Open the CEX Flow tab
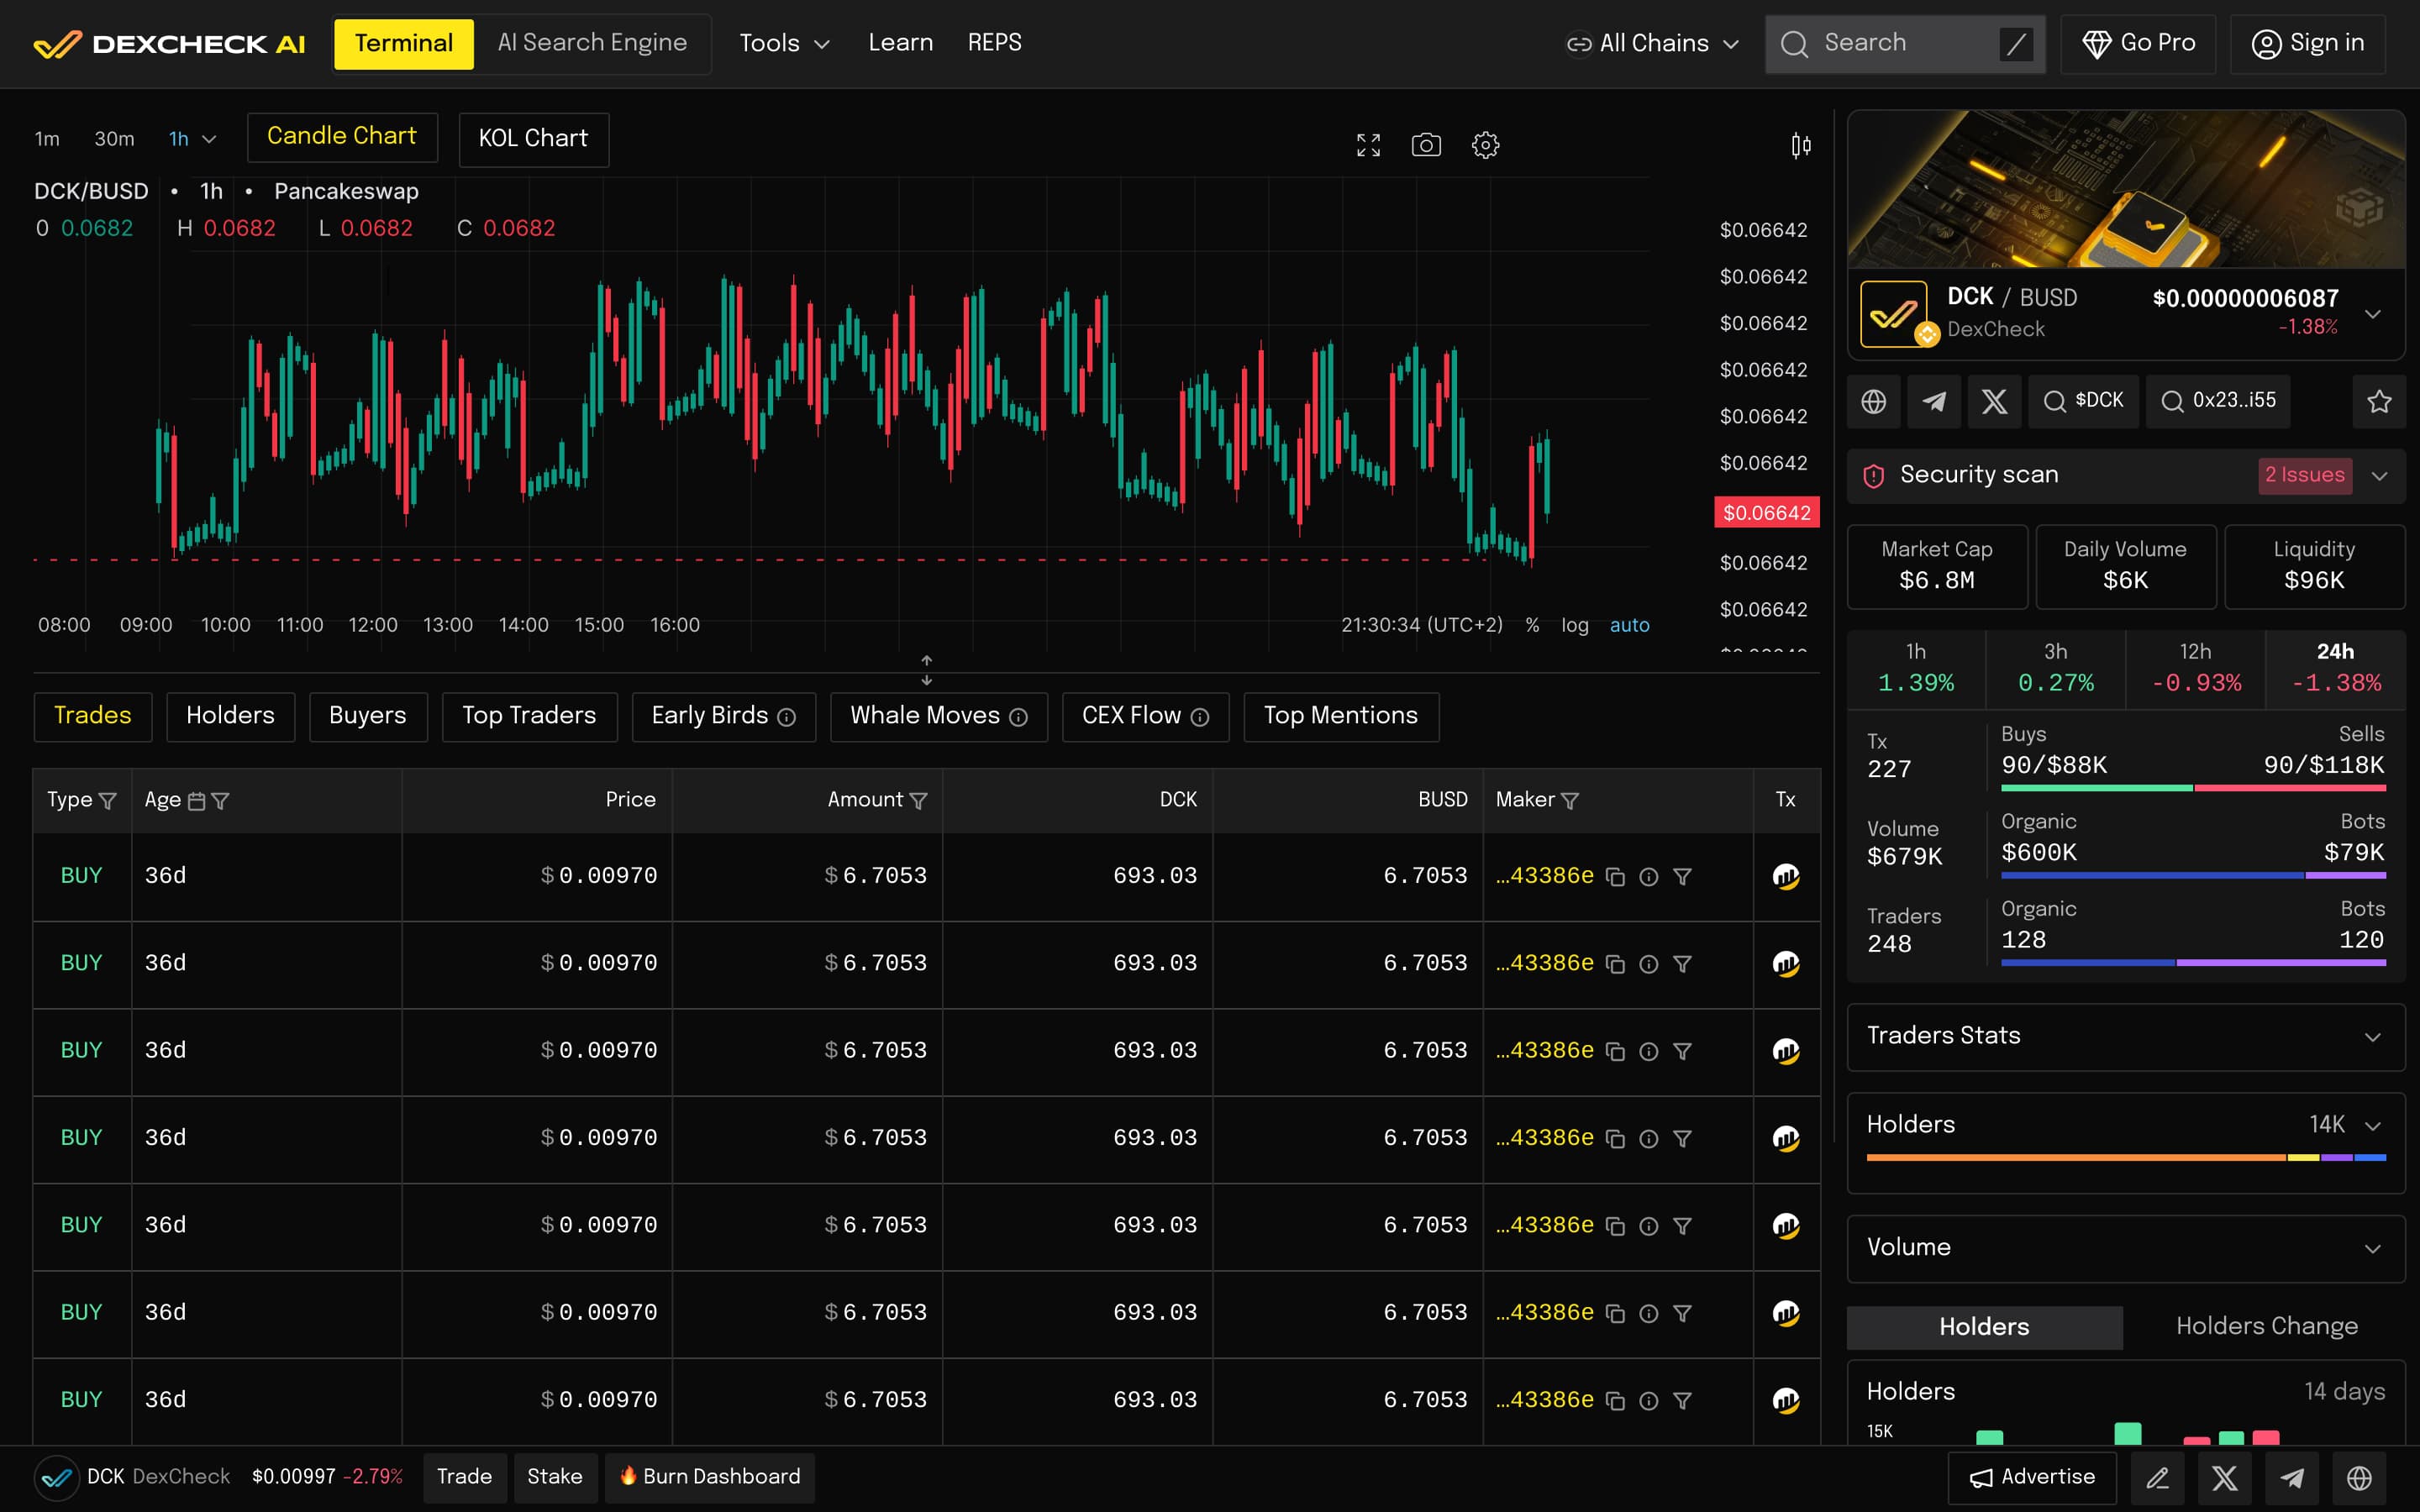 [1145, 716]
